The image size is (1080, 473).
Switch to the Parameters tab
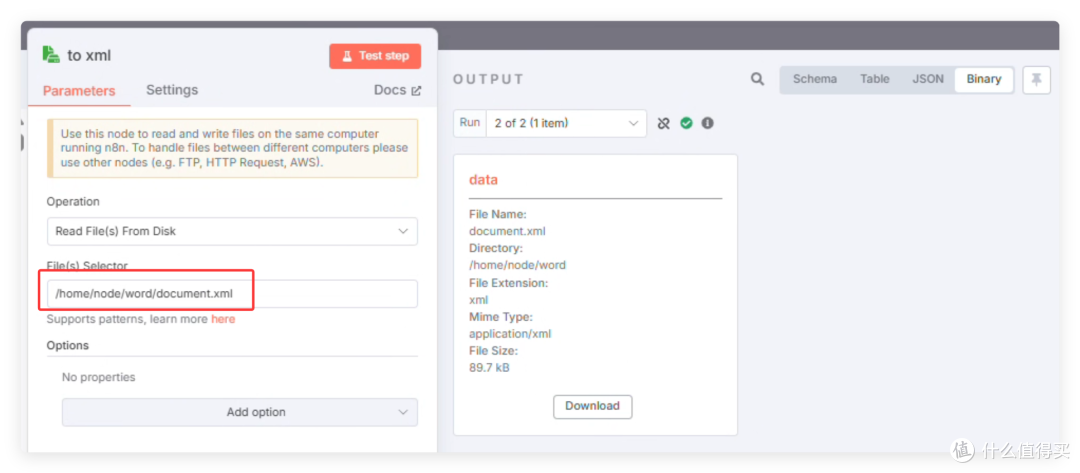tap(79, 91)
